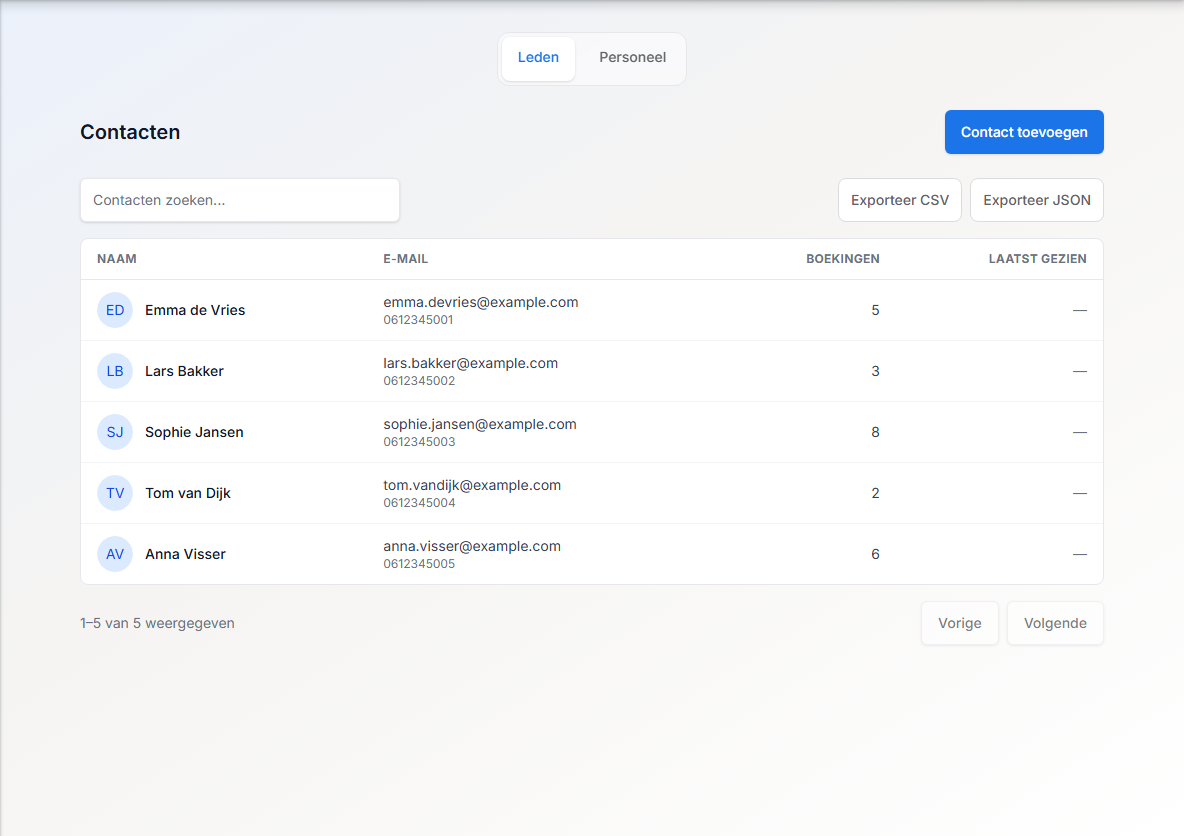Click phone number 0612345003

coord(419,443)
